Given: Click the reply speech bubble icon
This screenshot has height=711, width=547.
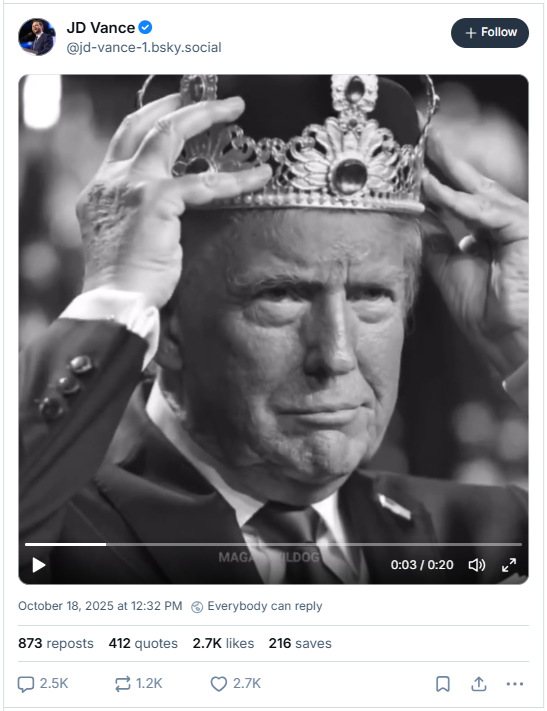Looking at the screenshot, I should [26, 684].
